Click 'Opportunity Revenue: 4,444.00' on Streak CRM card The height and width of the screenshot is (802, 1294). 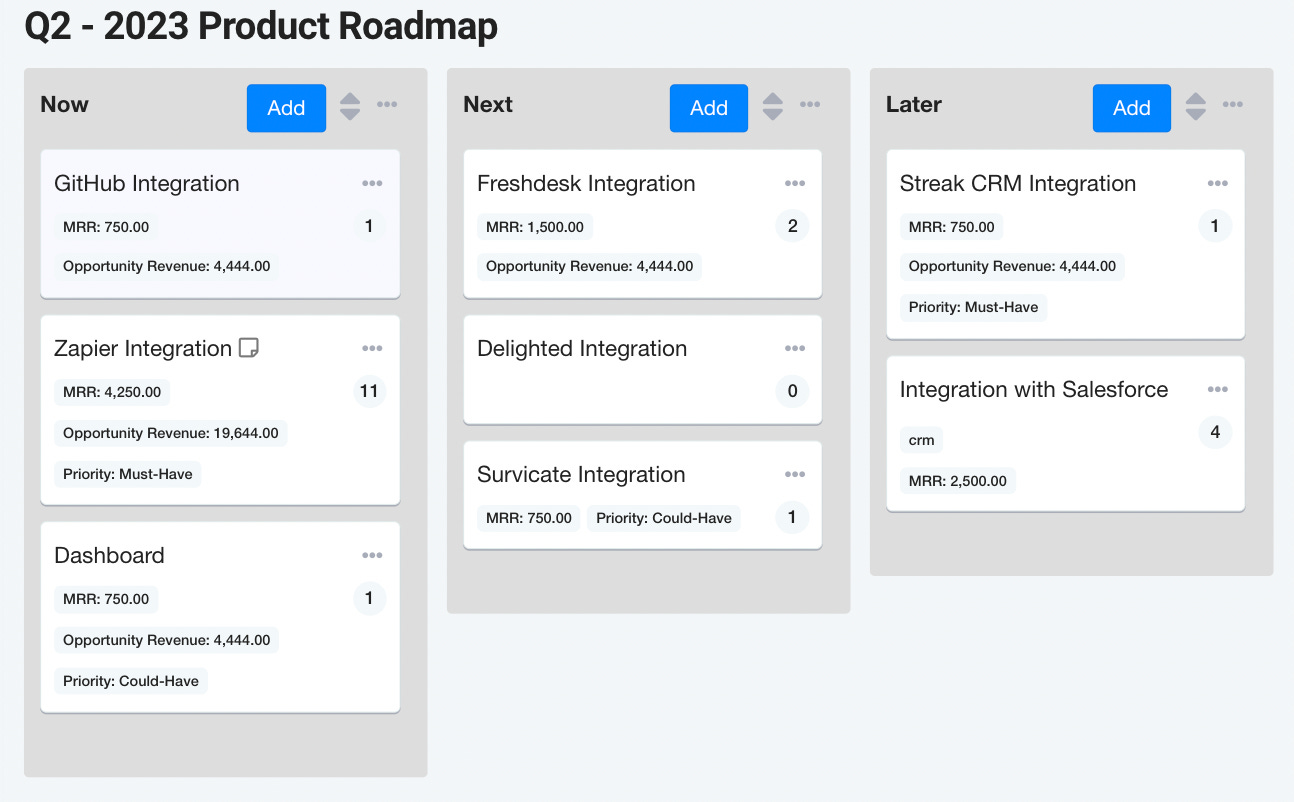[1012, 266]
